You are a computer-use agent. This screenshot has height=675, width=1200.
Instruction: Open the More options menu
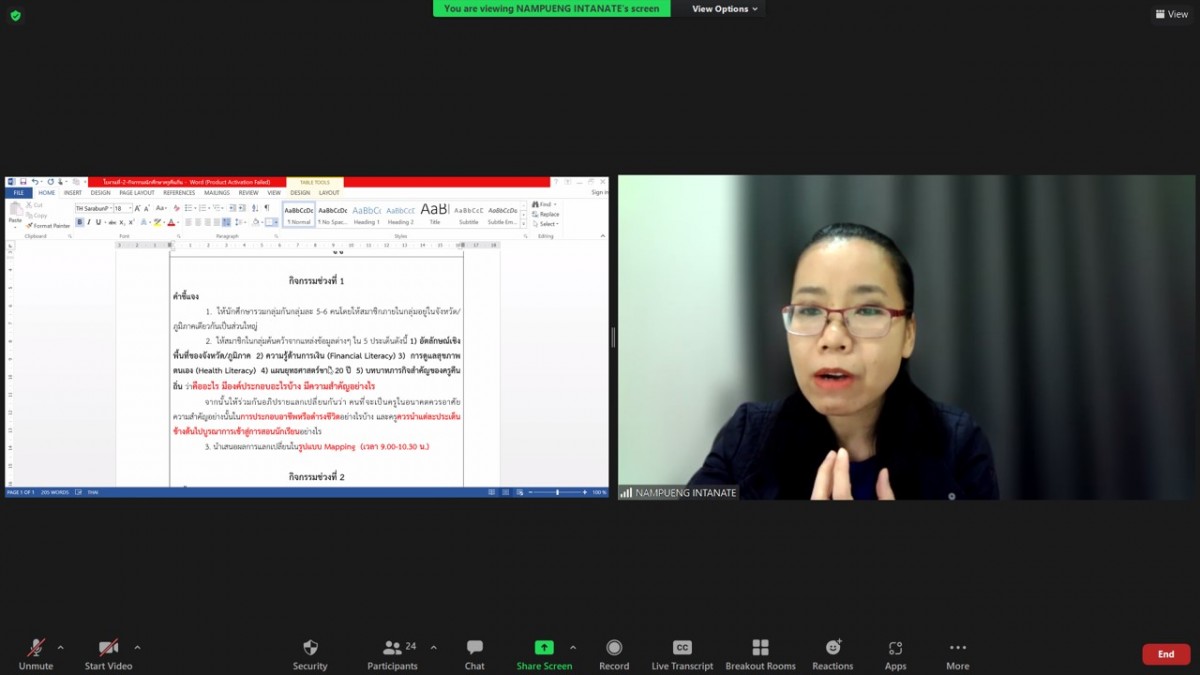click(x=957, y=654)
